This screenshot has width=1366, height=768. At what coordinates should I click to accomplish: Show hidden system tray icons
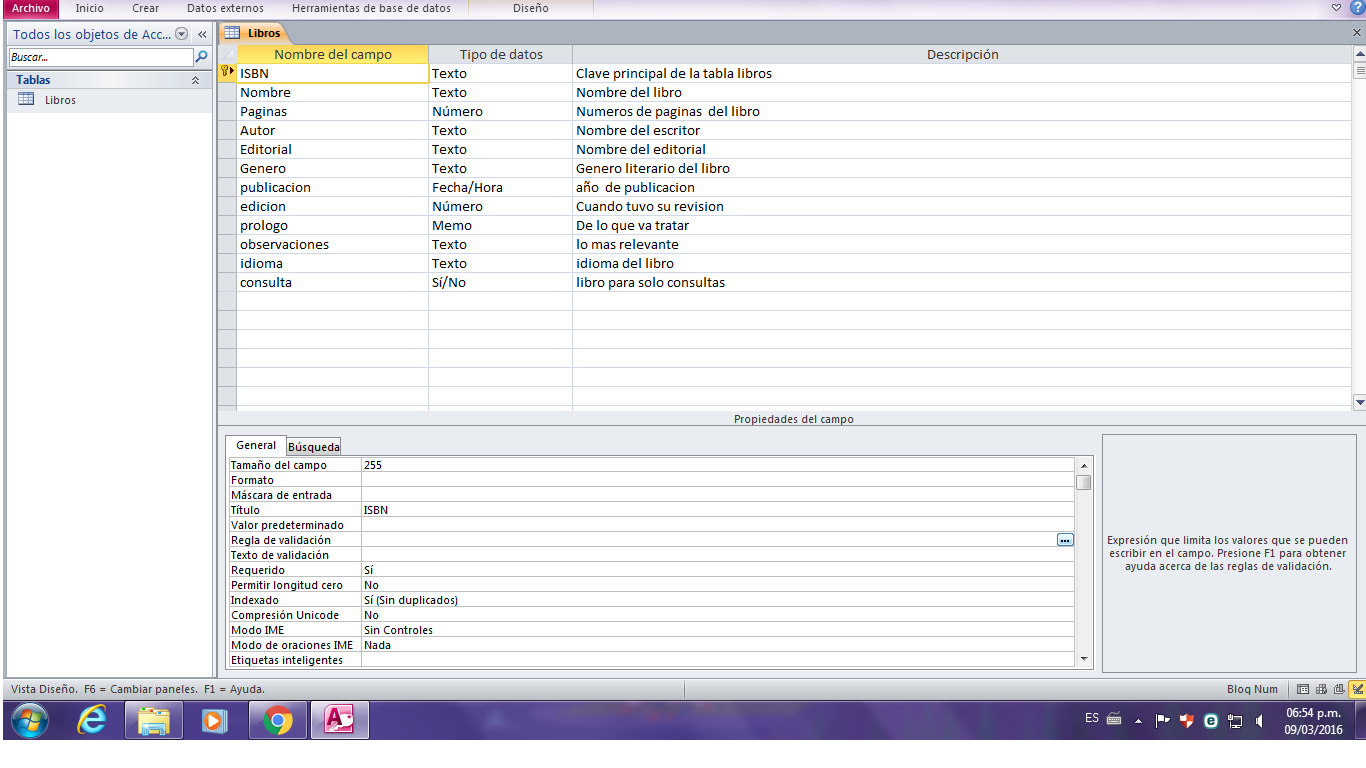click(1138, 720)
